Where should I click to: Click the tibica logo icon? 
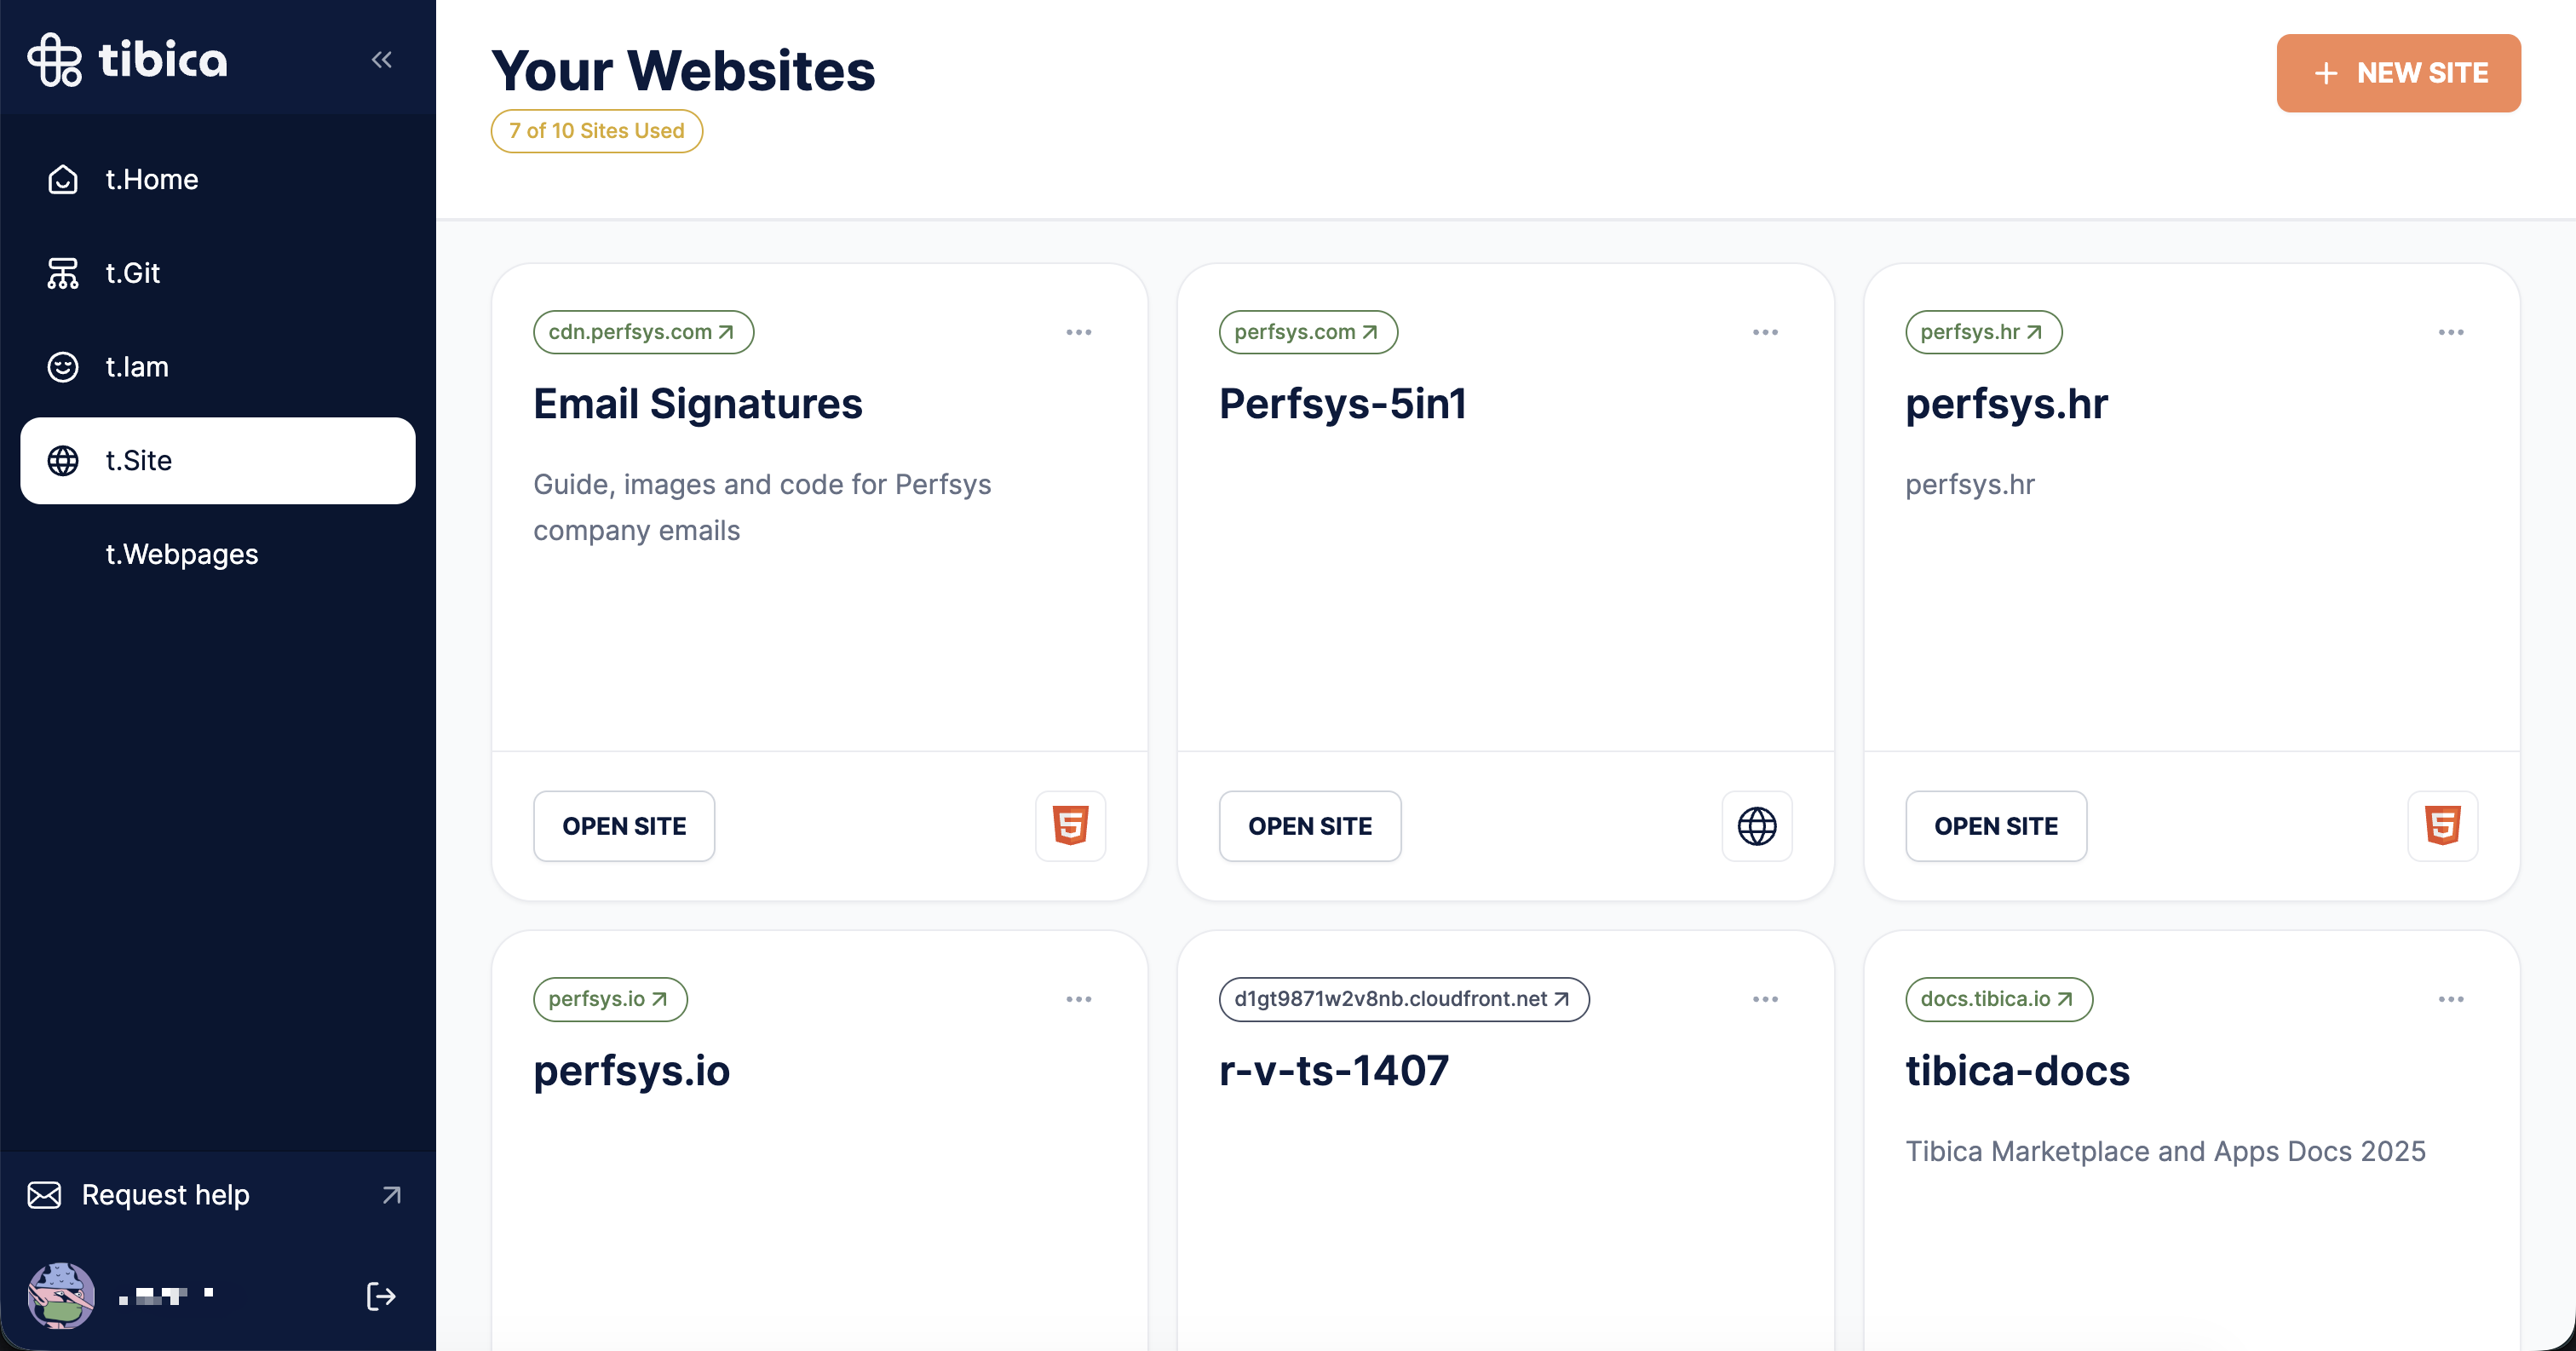click(55, 60)
